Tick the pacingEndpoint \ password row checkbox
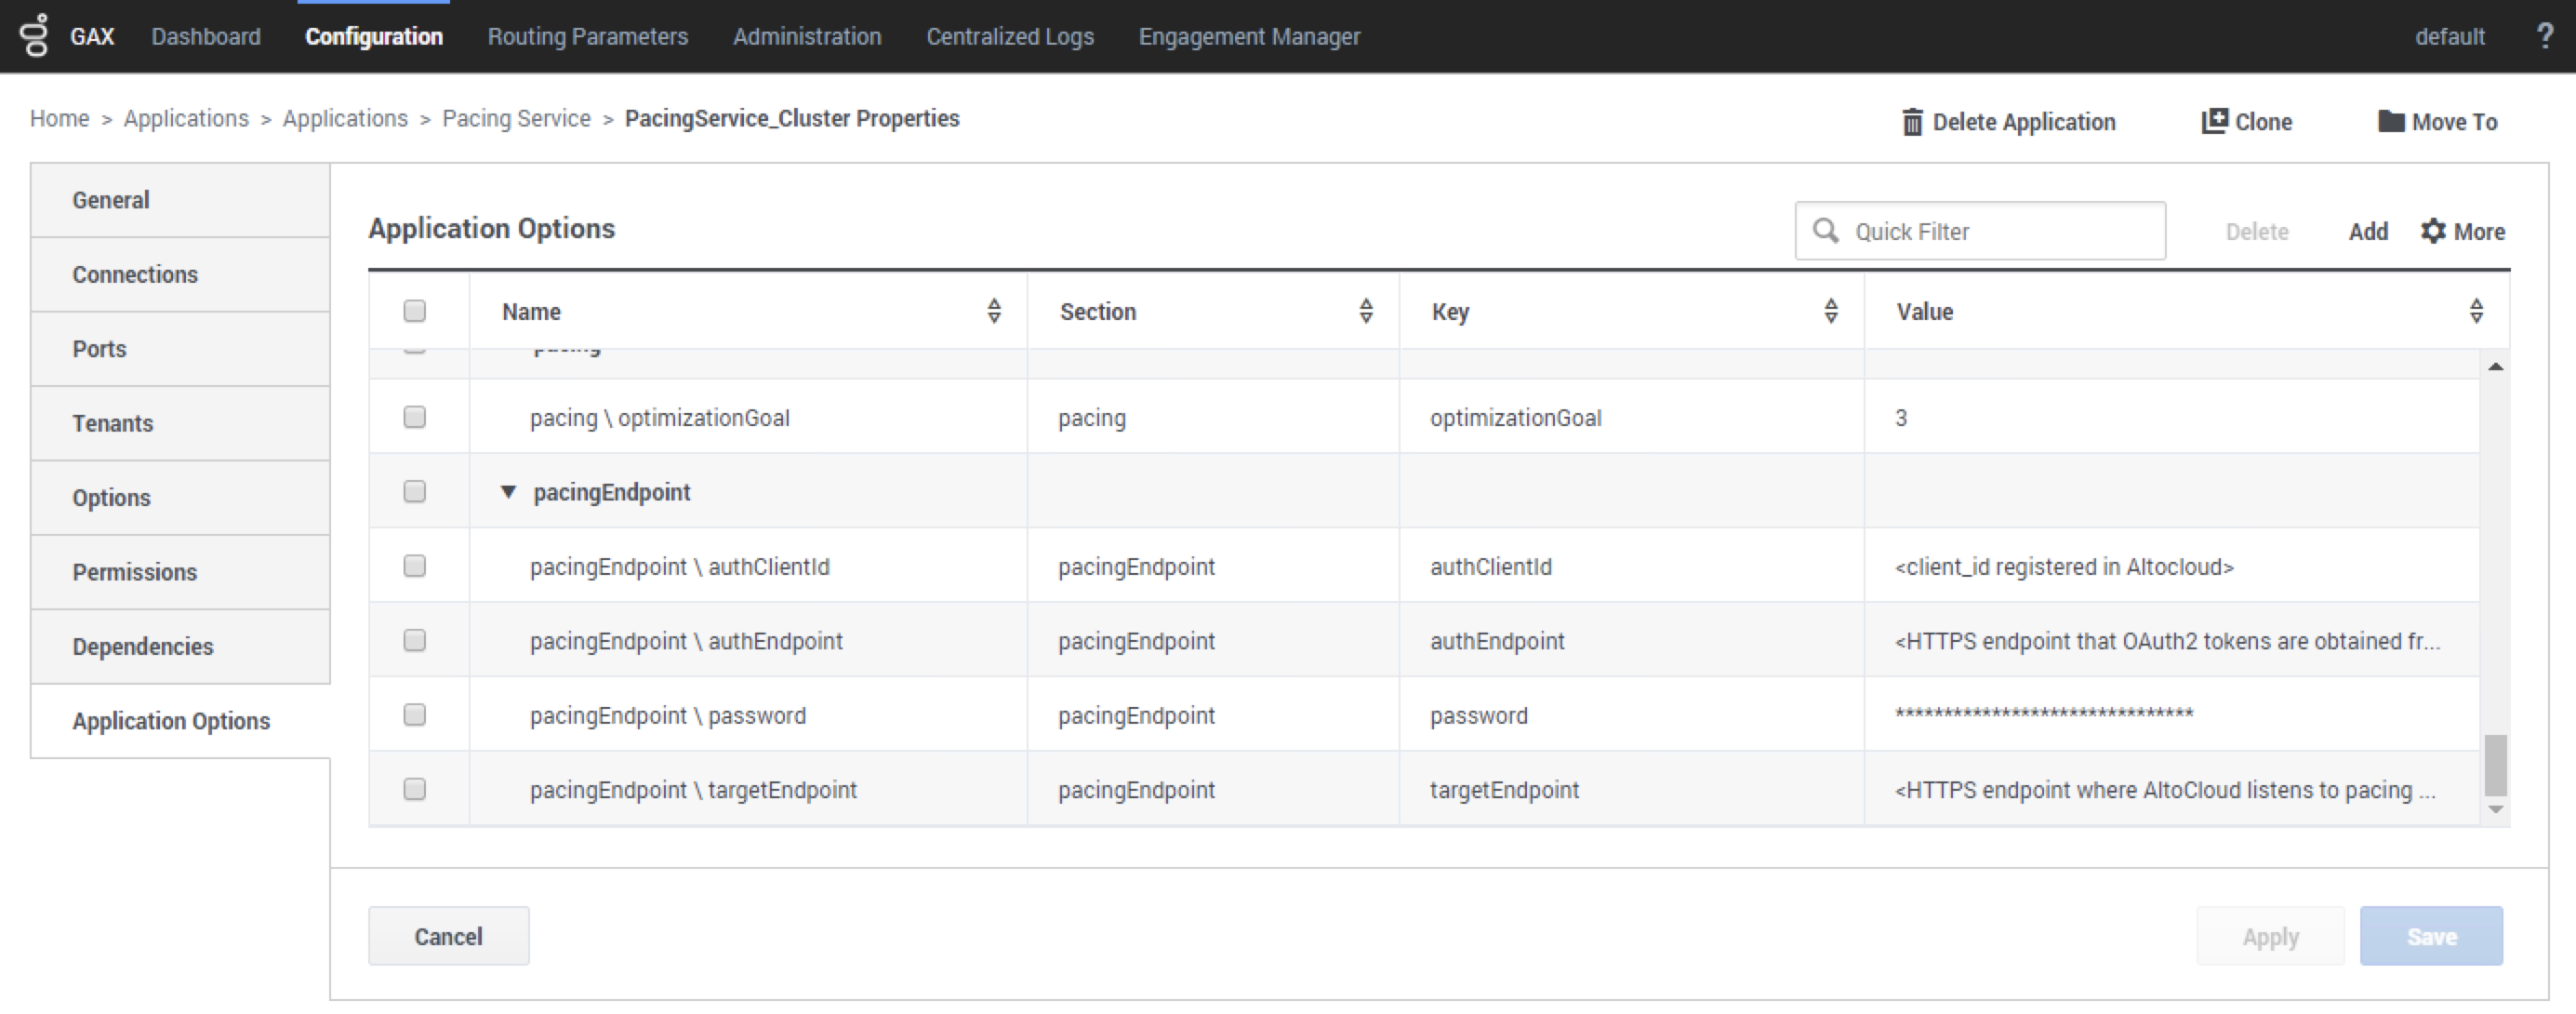2576x1014 pixels. coord(414,715)
